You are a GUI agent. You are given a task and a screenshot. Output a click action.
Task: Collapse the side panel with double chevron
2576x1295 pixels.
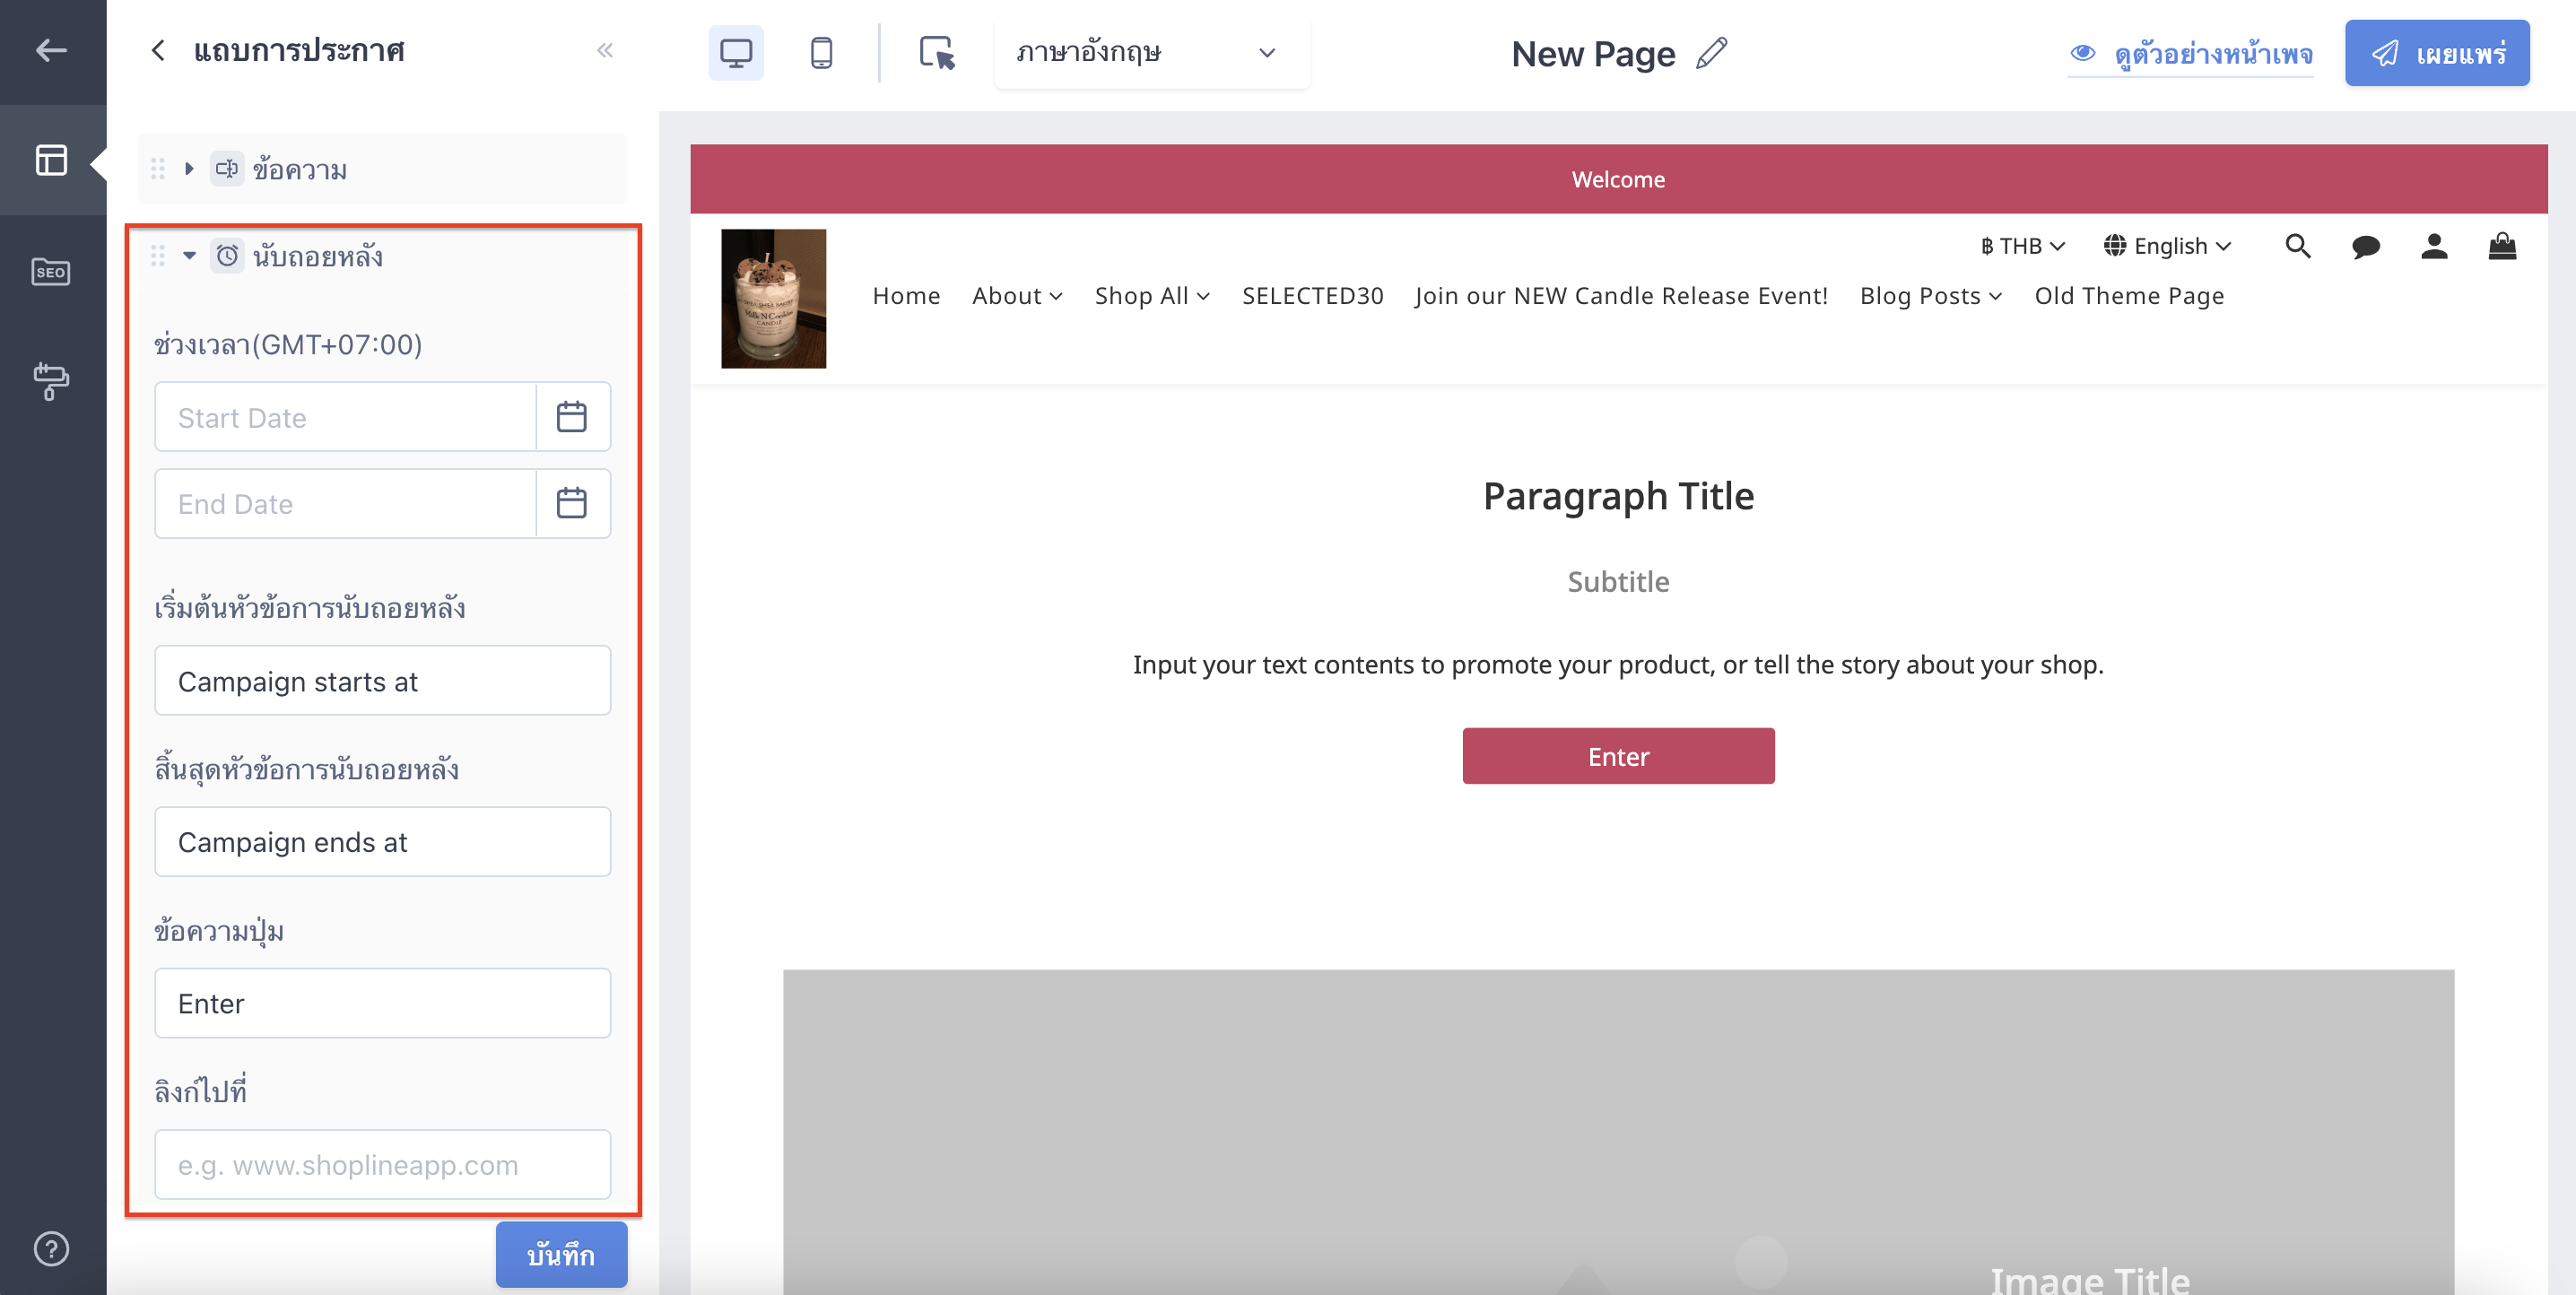[604, 50]
